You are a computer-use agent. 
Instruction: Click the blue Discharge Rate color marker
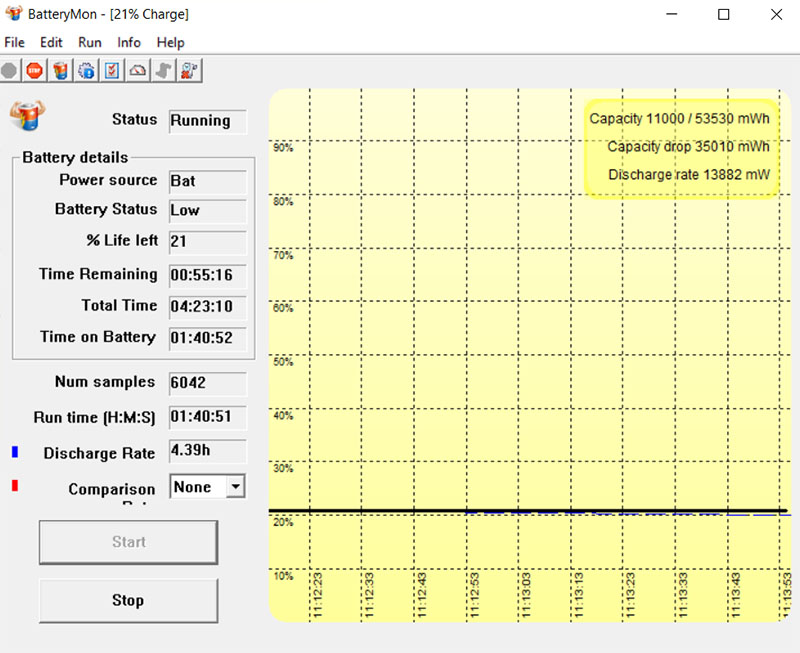point(15,453)
